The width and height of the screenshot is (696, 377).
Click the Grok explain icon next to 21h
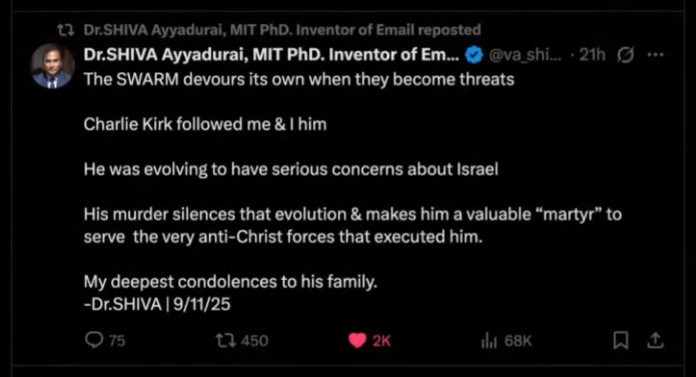pos(625,55)
